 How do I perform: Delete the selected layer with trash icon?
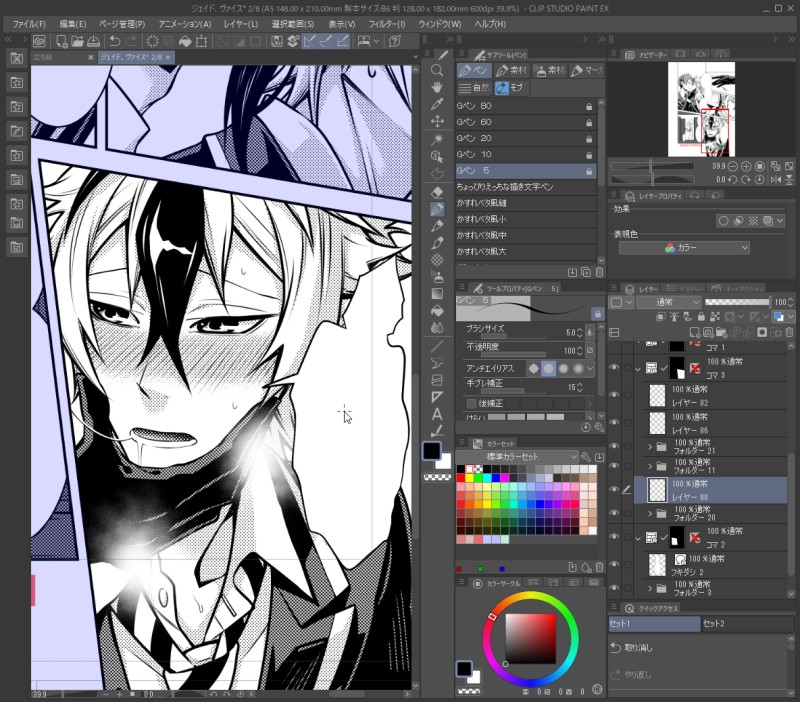(x=789, y=333)
